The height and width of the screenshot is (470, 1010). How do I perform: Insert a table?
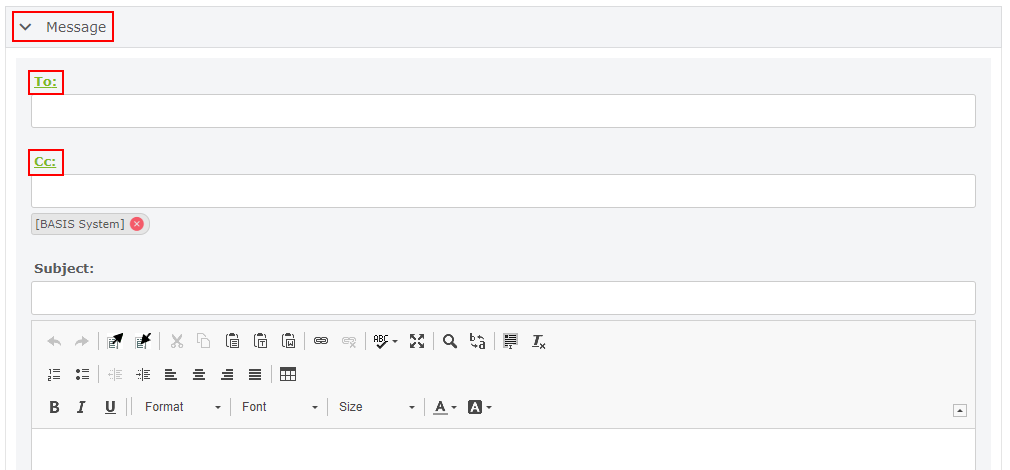288,374
